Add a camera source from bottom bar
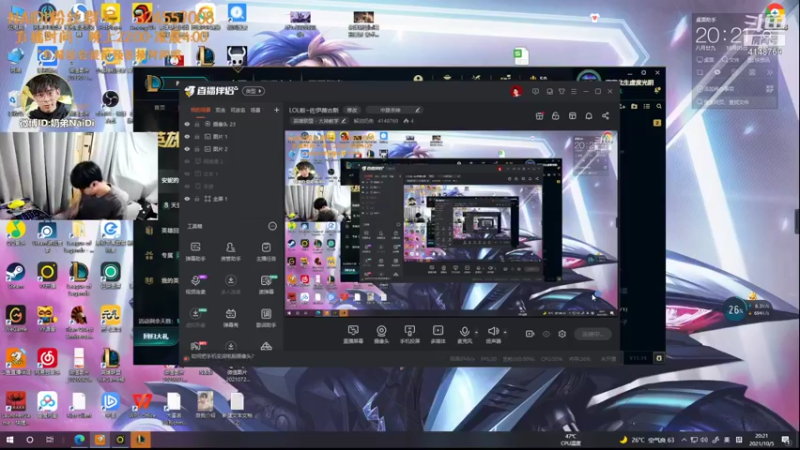This screenshot has height=450, width=800. click(381, 334)
